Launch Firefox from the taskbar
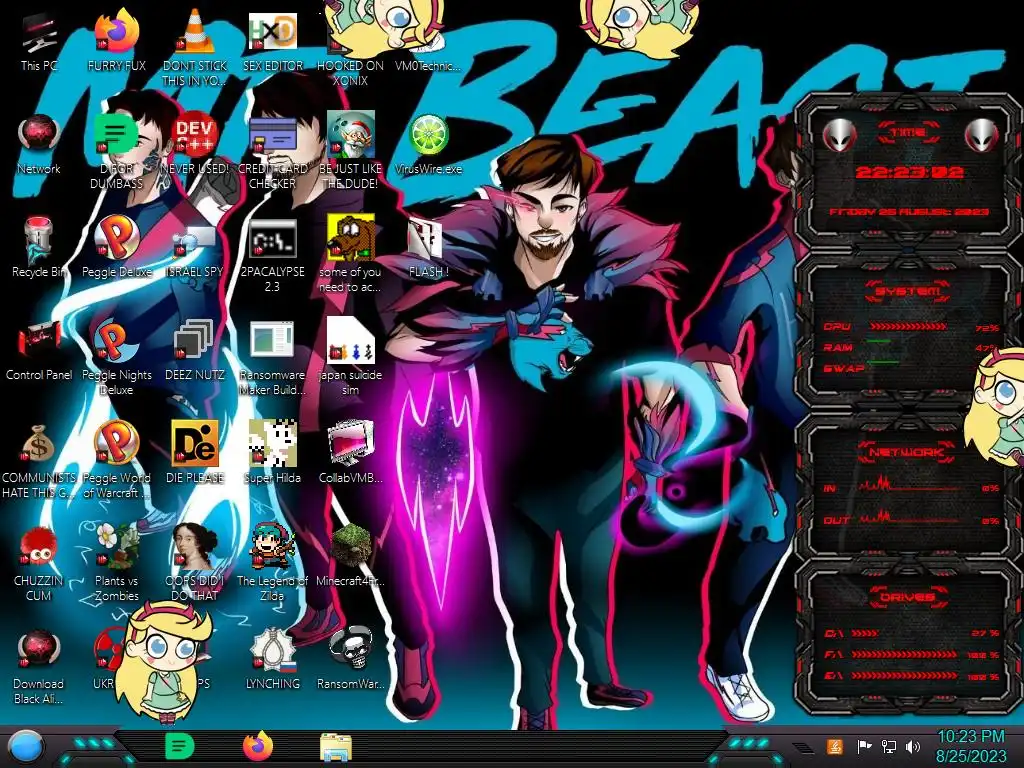 point(257,746)
